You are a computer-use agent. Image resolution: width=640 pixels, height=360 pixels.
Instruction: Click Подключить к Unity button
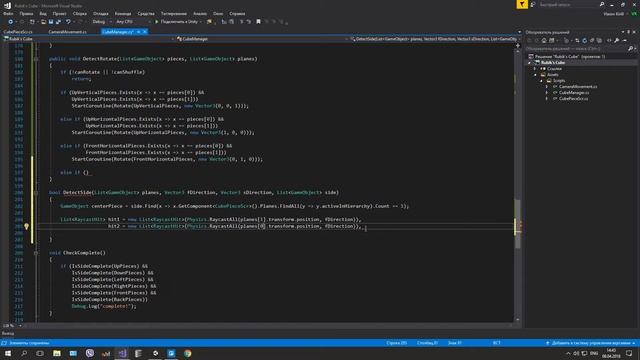[x=177, y=22]
